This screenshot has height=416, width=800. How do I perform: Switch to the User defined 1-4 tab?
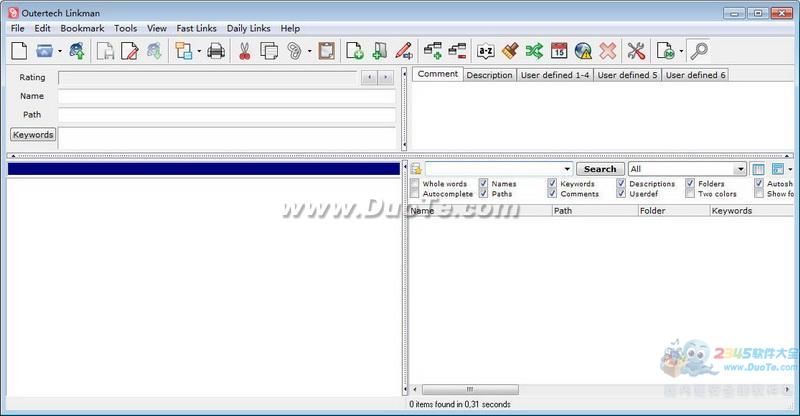pos(555,75)
